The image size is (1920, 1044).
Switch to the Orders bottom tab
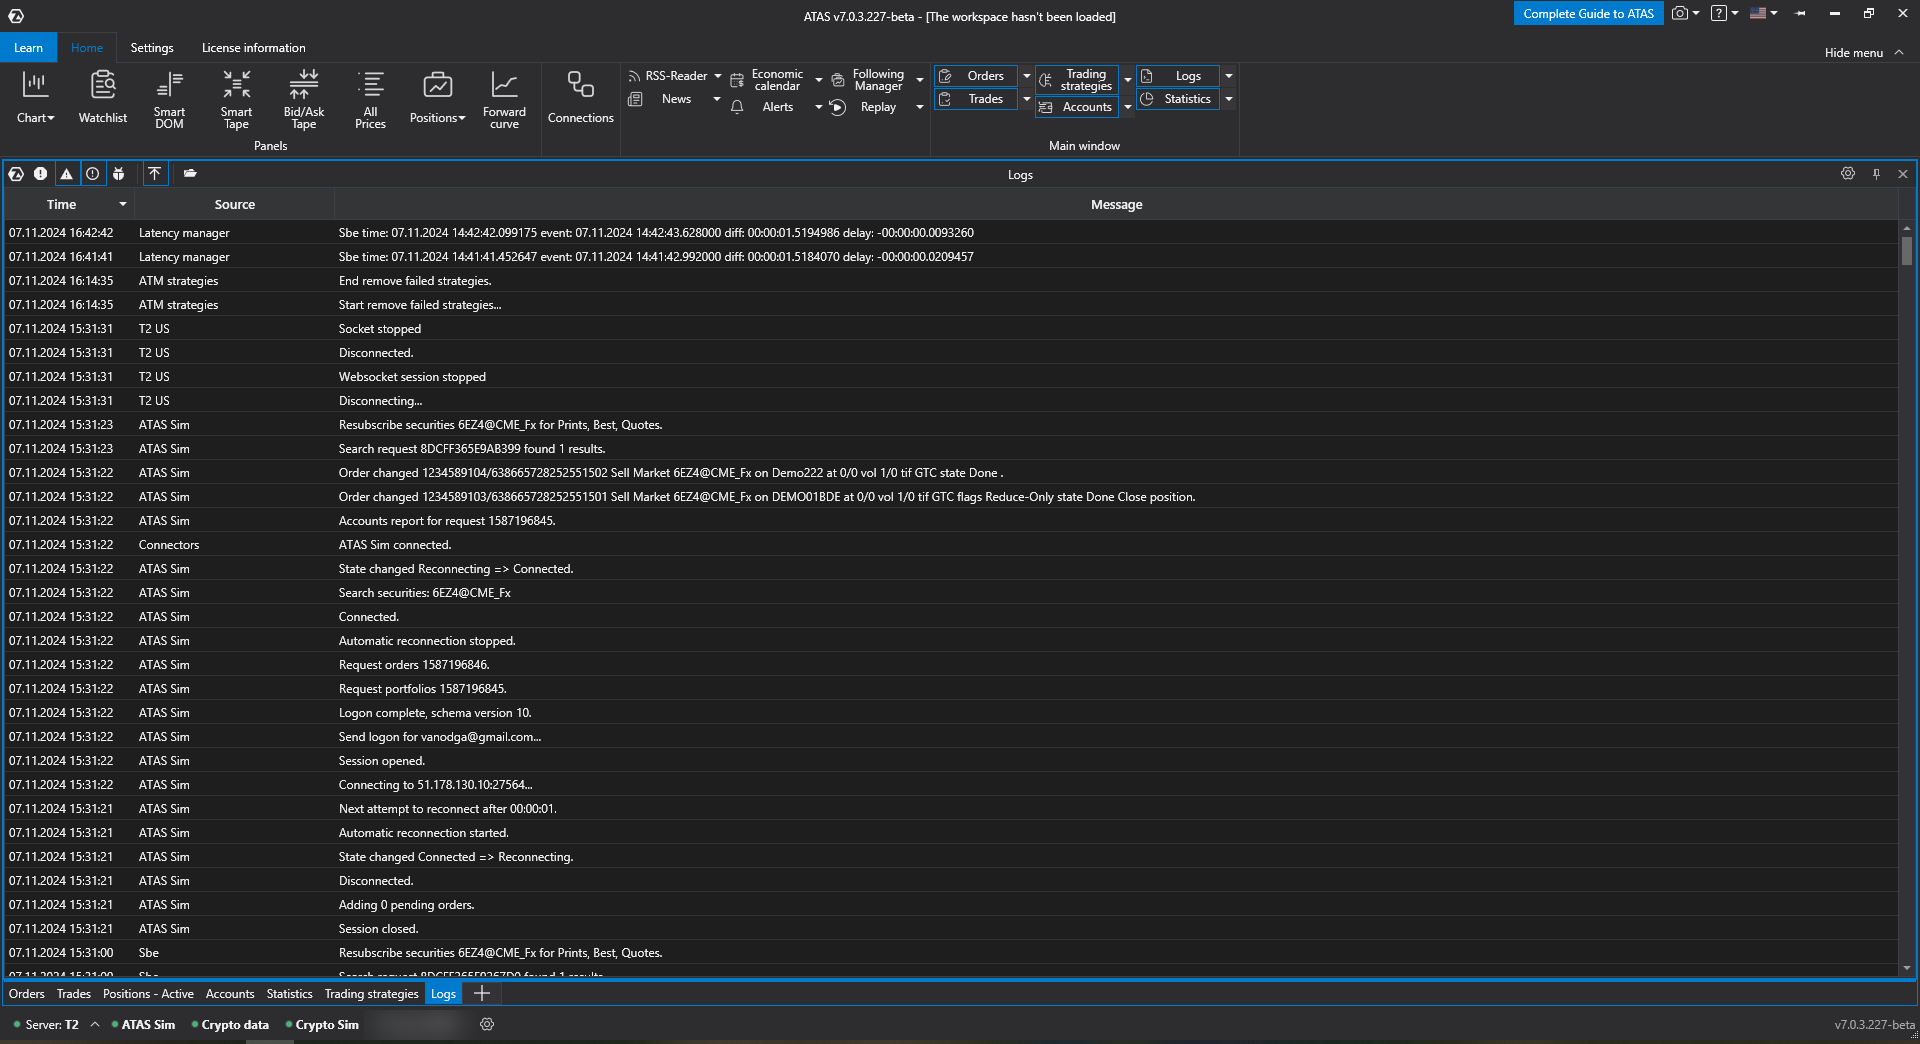(x=27, y=994)
